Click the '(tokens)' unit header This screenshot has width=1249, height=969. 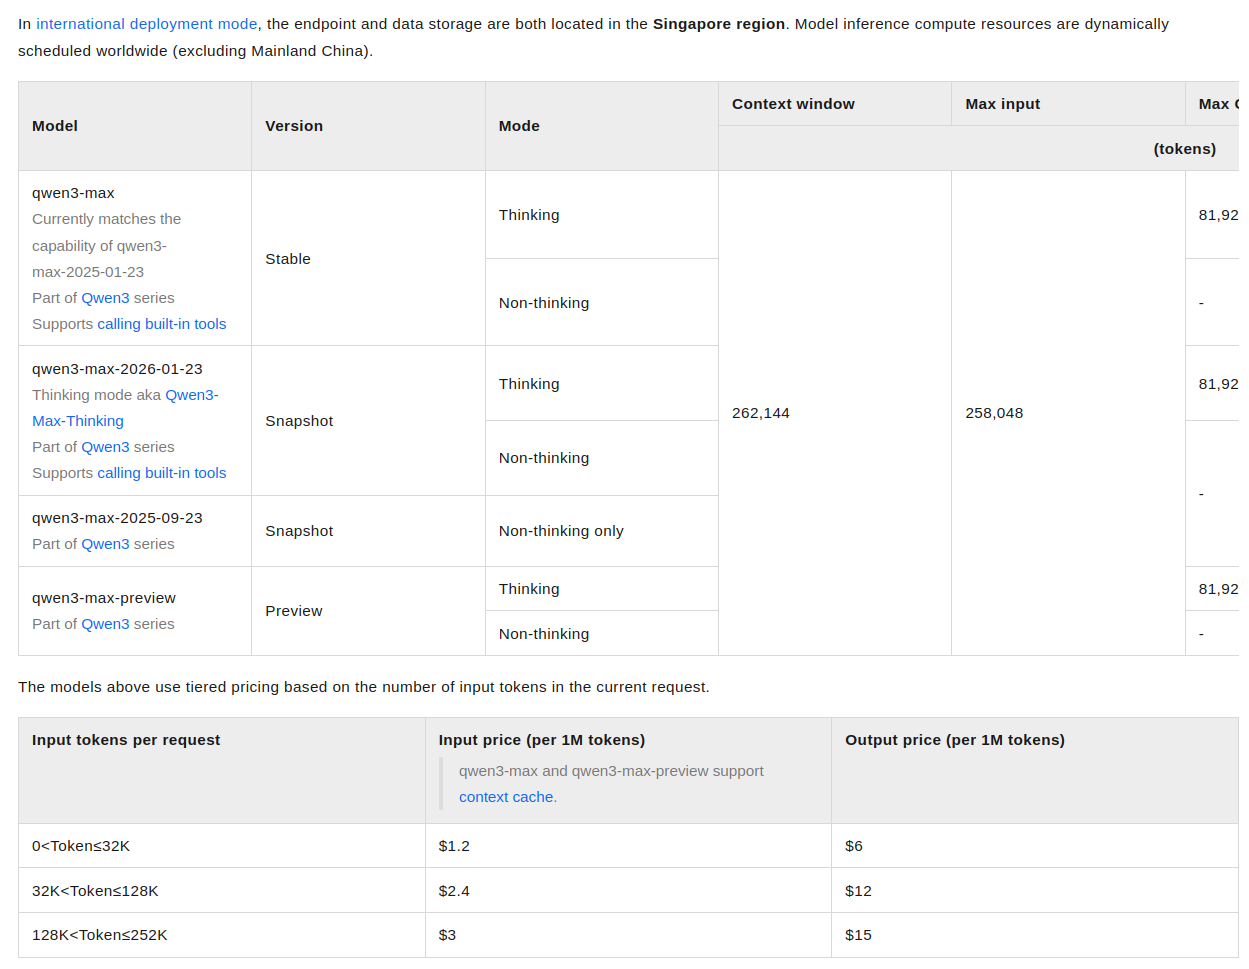pyautogui.click(x=1185, y=149)
